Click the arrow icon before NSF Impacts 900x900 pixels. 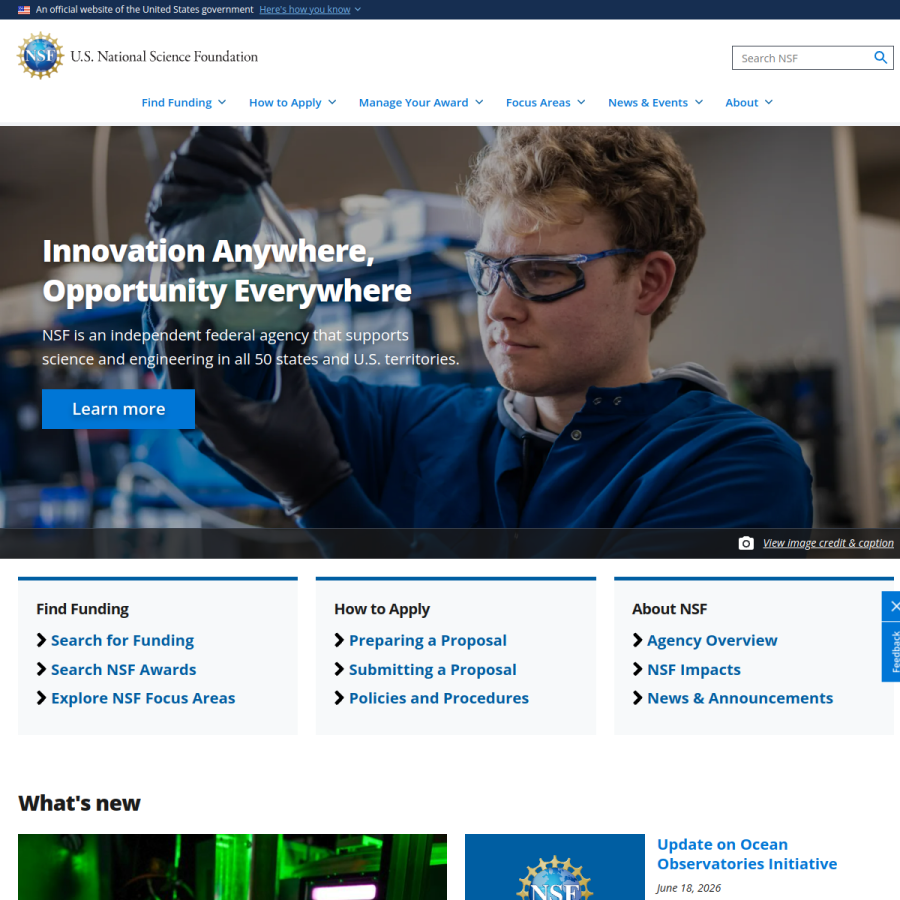pos(637,669)
